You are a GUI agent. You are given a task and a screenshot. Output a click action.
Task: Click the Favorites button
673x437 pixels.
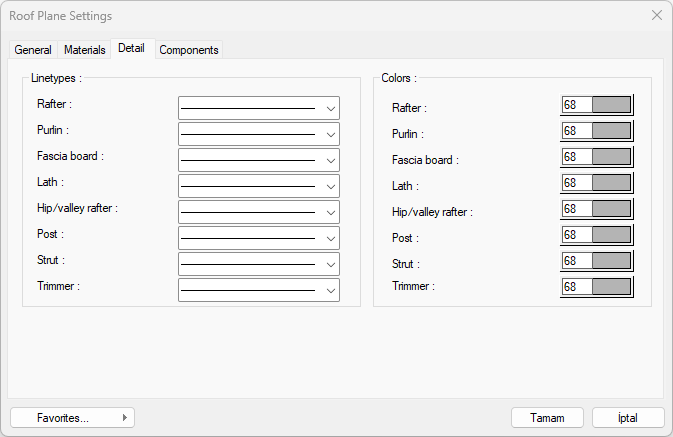tap(72, 418)
